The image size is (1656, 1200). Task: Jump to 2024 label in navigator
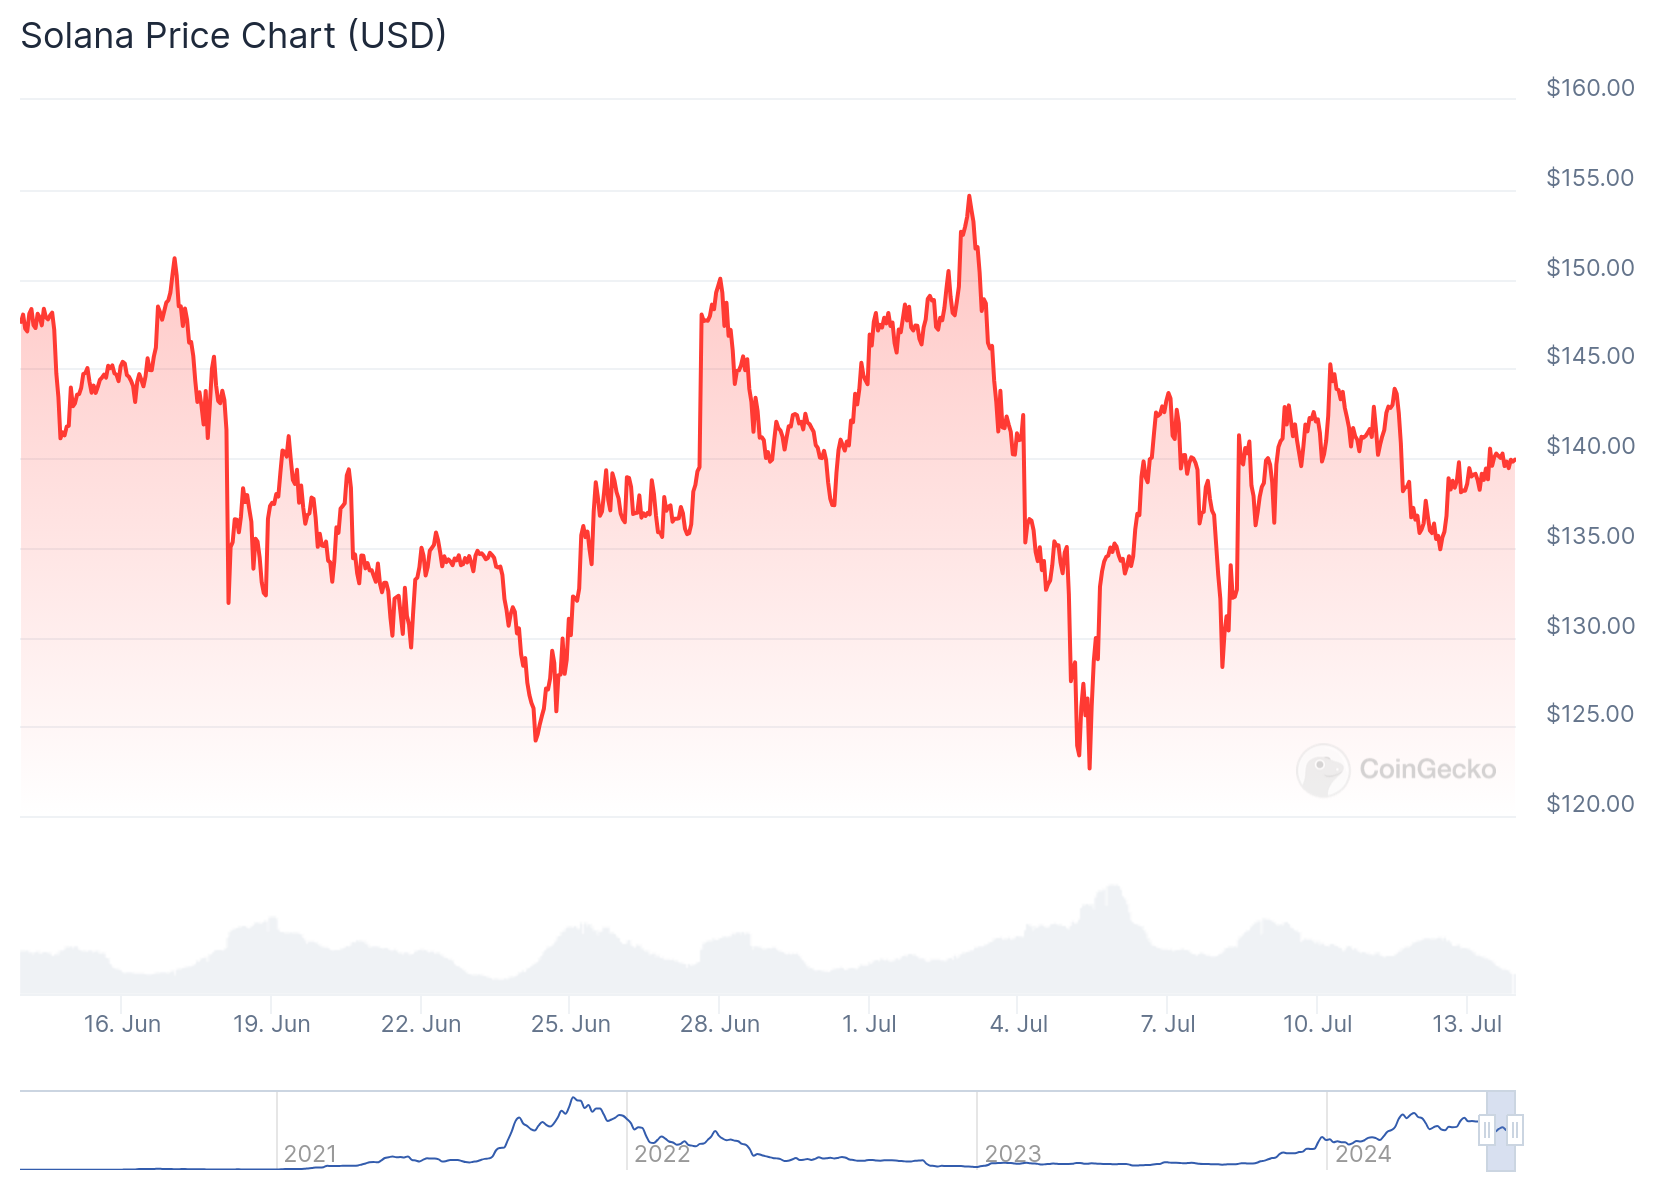tap(1362, 1154)
